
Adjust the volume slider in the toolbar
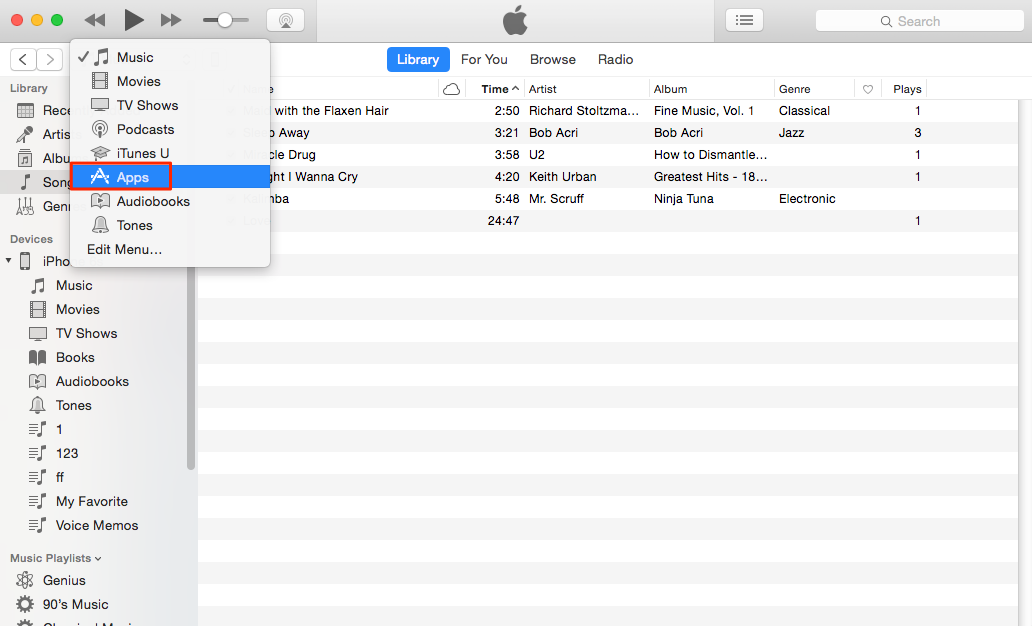(225, 20)
